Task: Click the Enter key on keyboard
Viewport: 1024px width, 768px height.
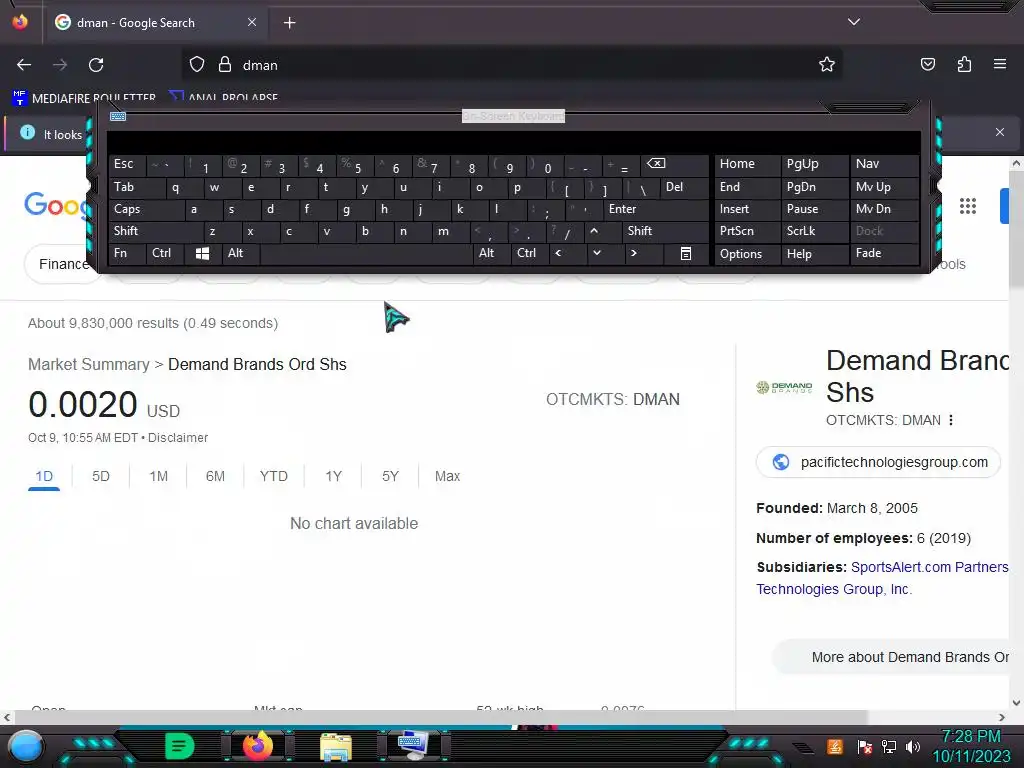Action: tap(656, 209)
